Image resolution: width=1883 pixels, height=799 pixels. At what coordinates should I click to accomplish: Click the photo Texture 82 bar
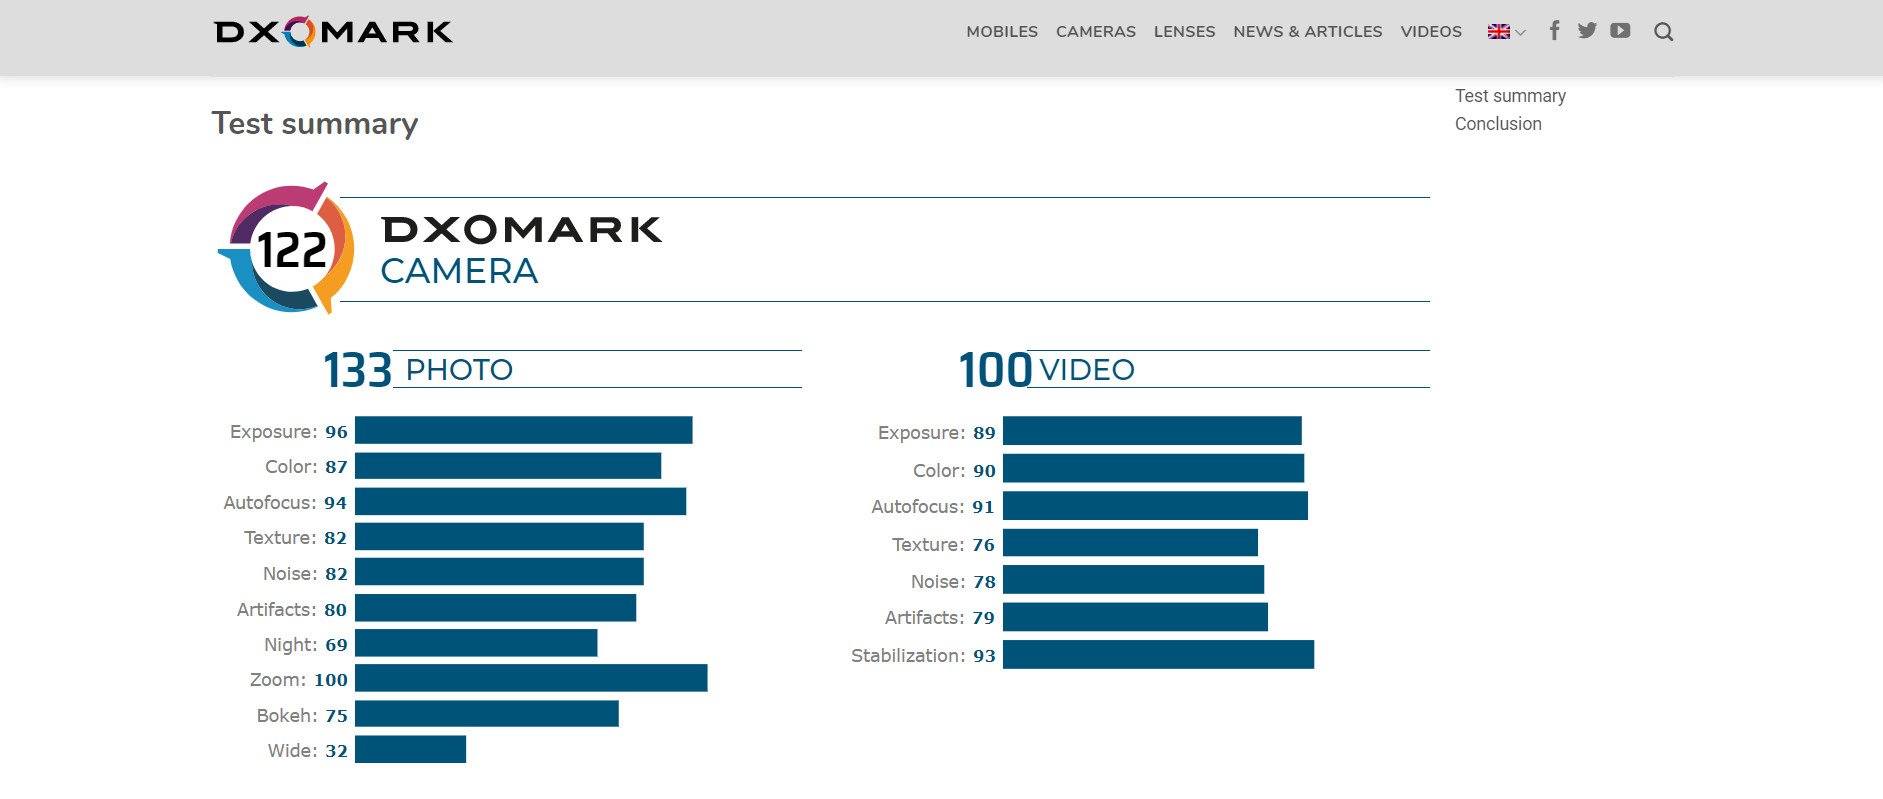tap(499, 537)
